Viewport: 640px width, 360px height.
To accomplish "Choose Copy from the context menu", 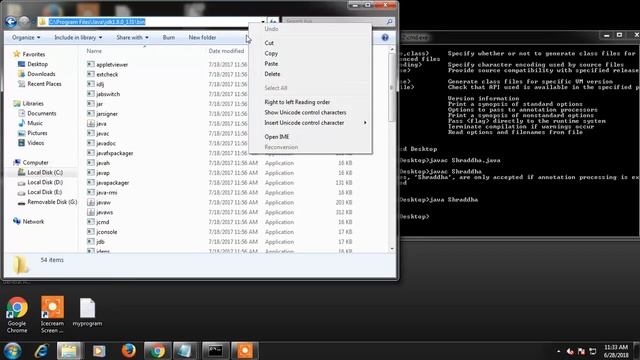I will pos(271,53).
